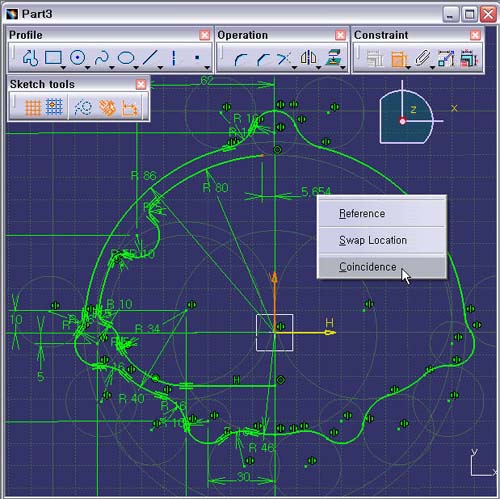Image resolution: width=500 pixels, height=499 pixels.
Task: Expand the Trim tool dropdown arrow
Action: (294, 68)
